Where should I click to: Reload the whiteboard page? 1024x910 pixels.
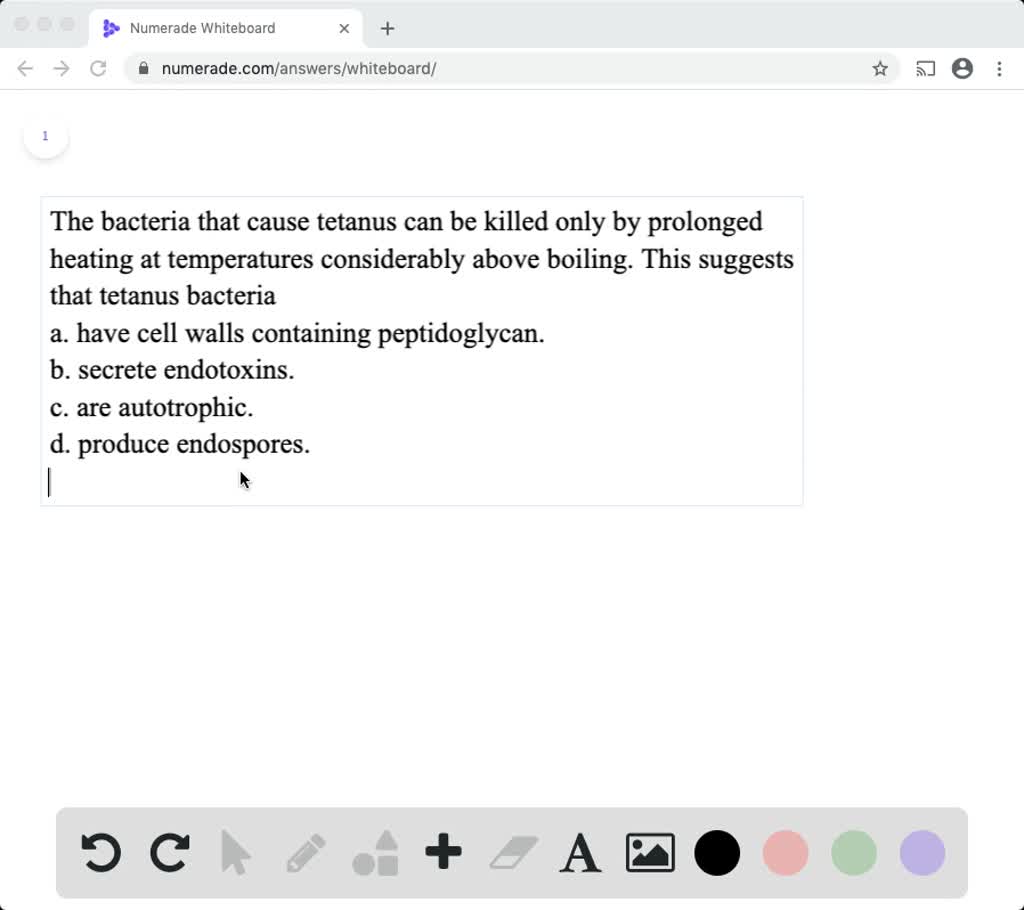coord(97,68)
